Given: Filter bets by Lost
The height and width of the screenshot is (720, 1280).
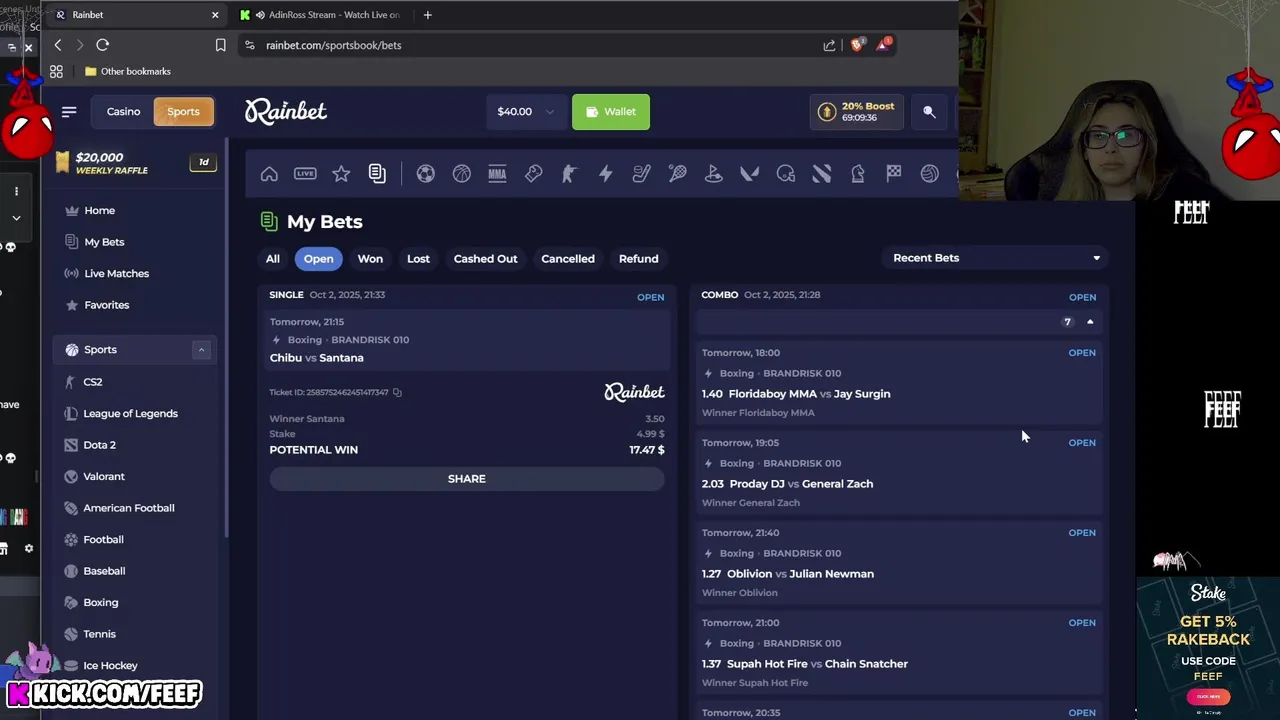Looking at the screenshot, I should 418,259.
